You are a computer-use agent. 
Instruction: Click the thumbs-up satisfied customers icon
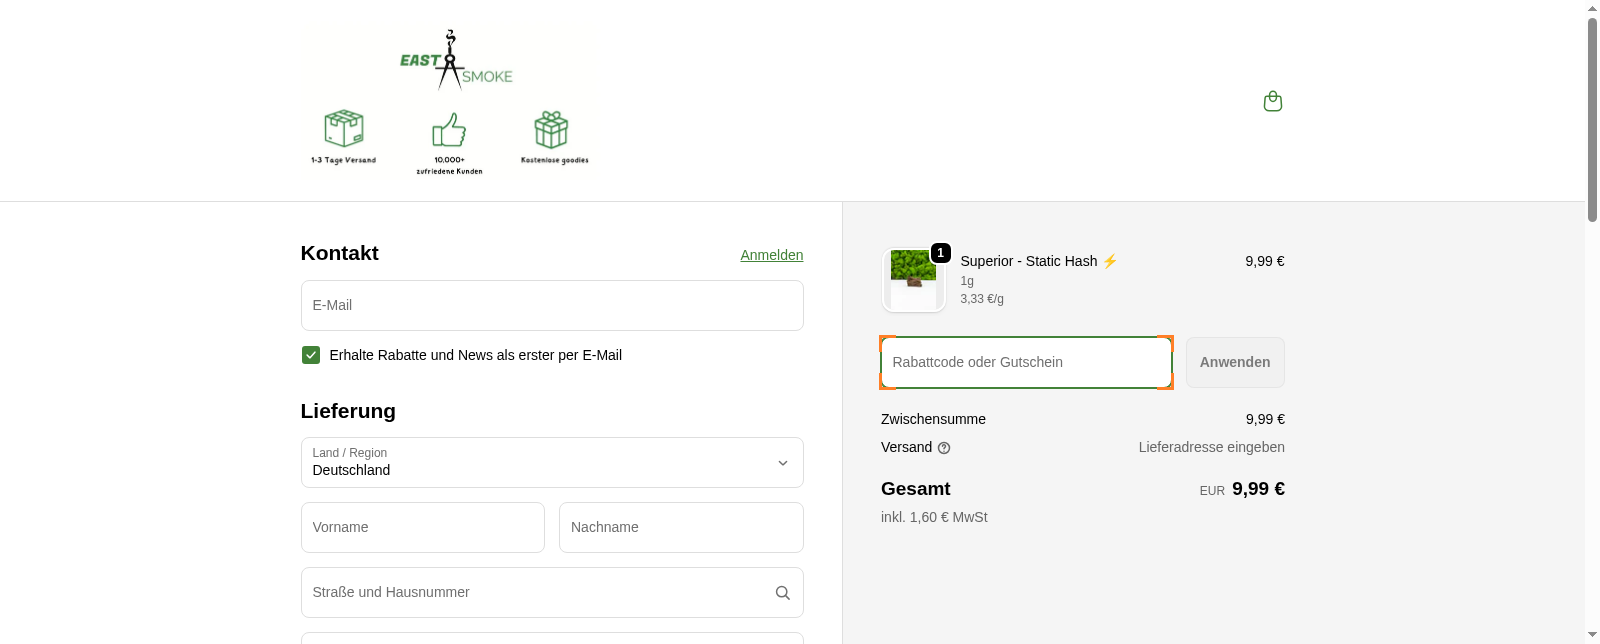[x=449, y=131]
